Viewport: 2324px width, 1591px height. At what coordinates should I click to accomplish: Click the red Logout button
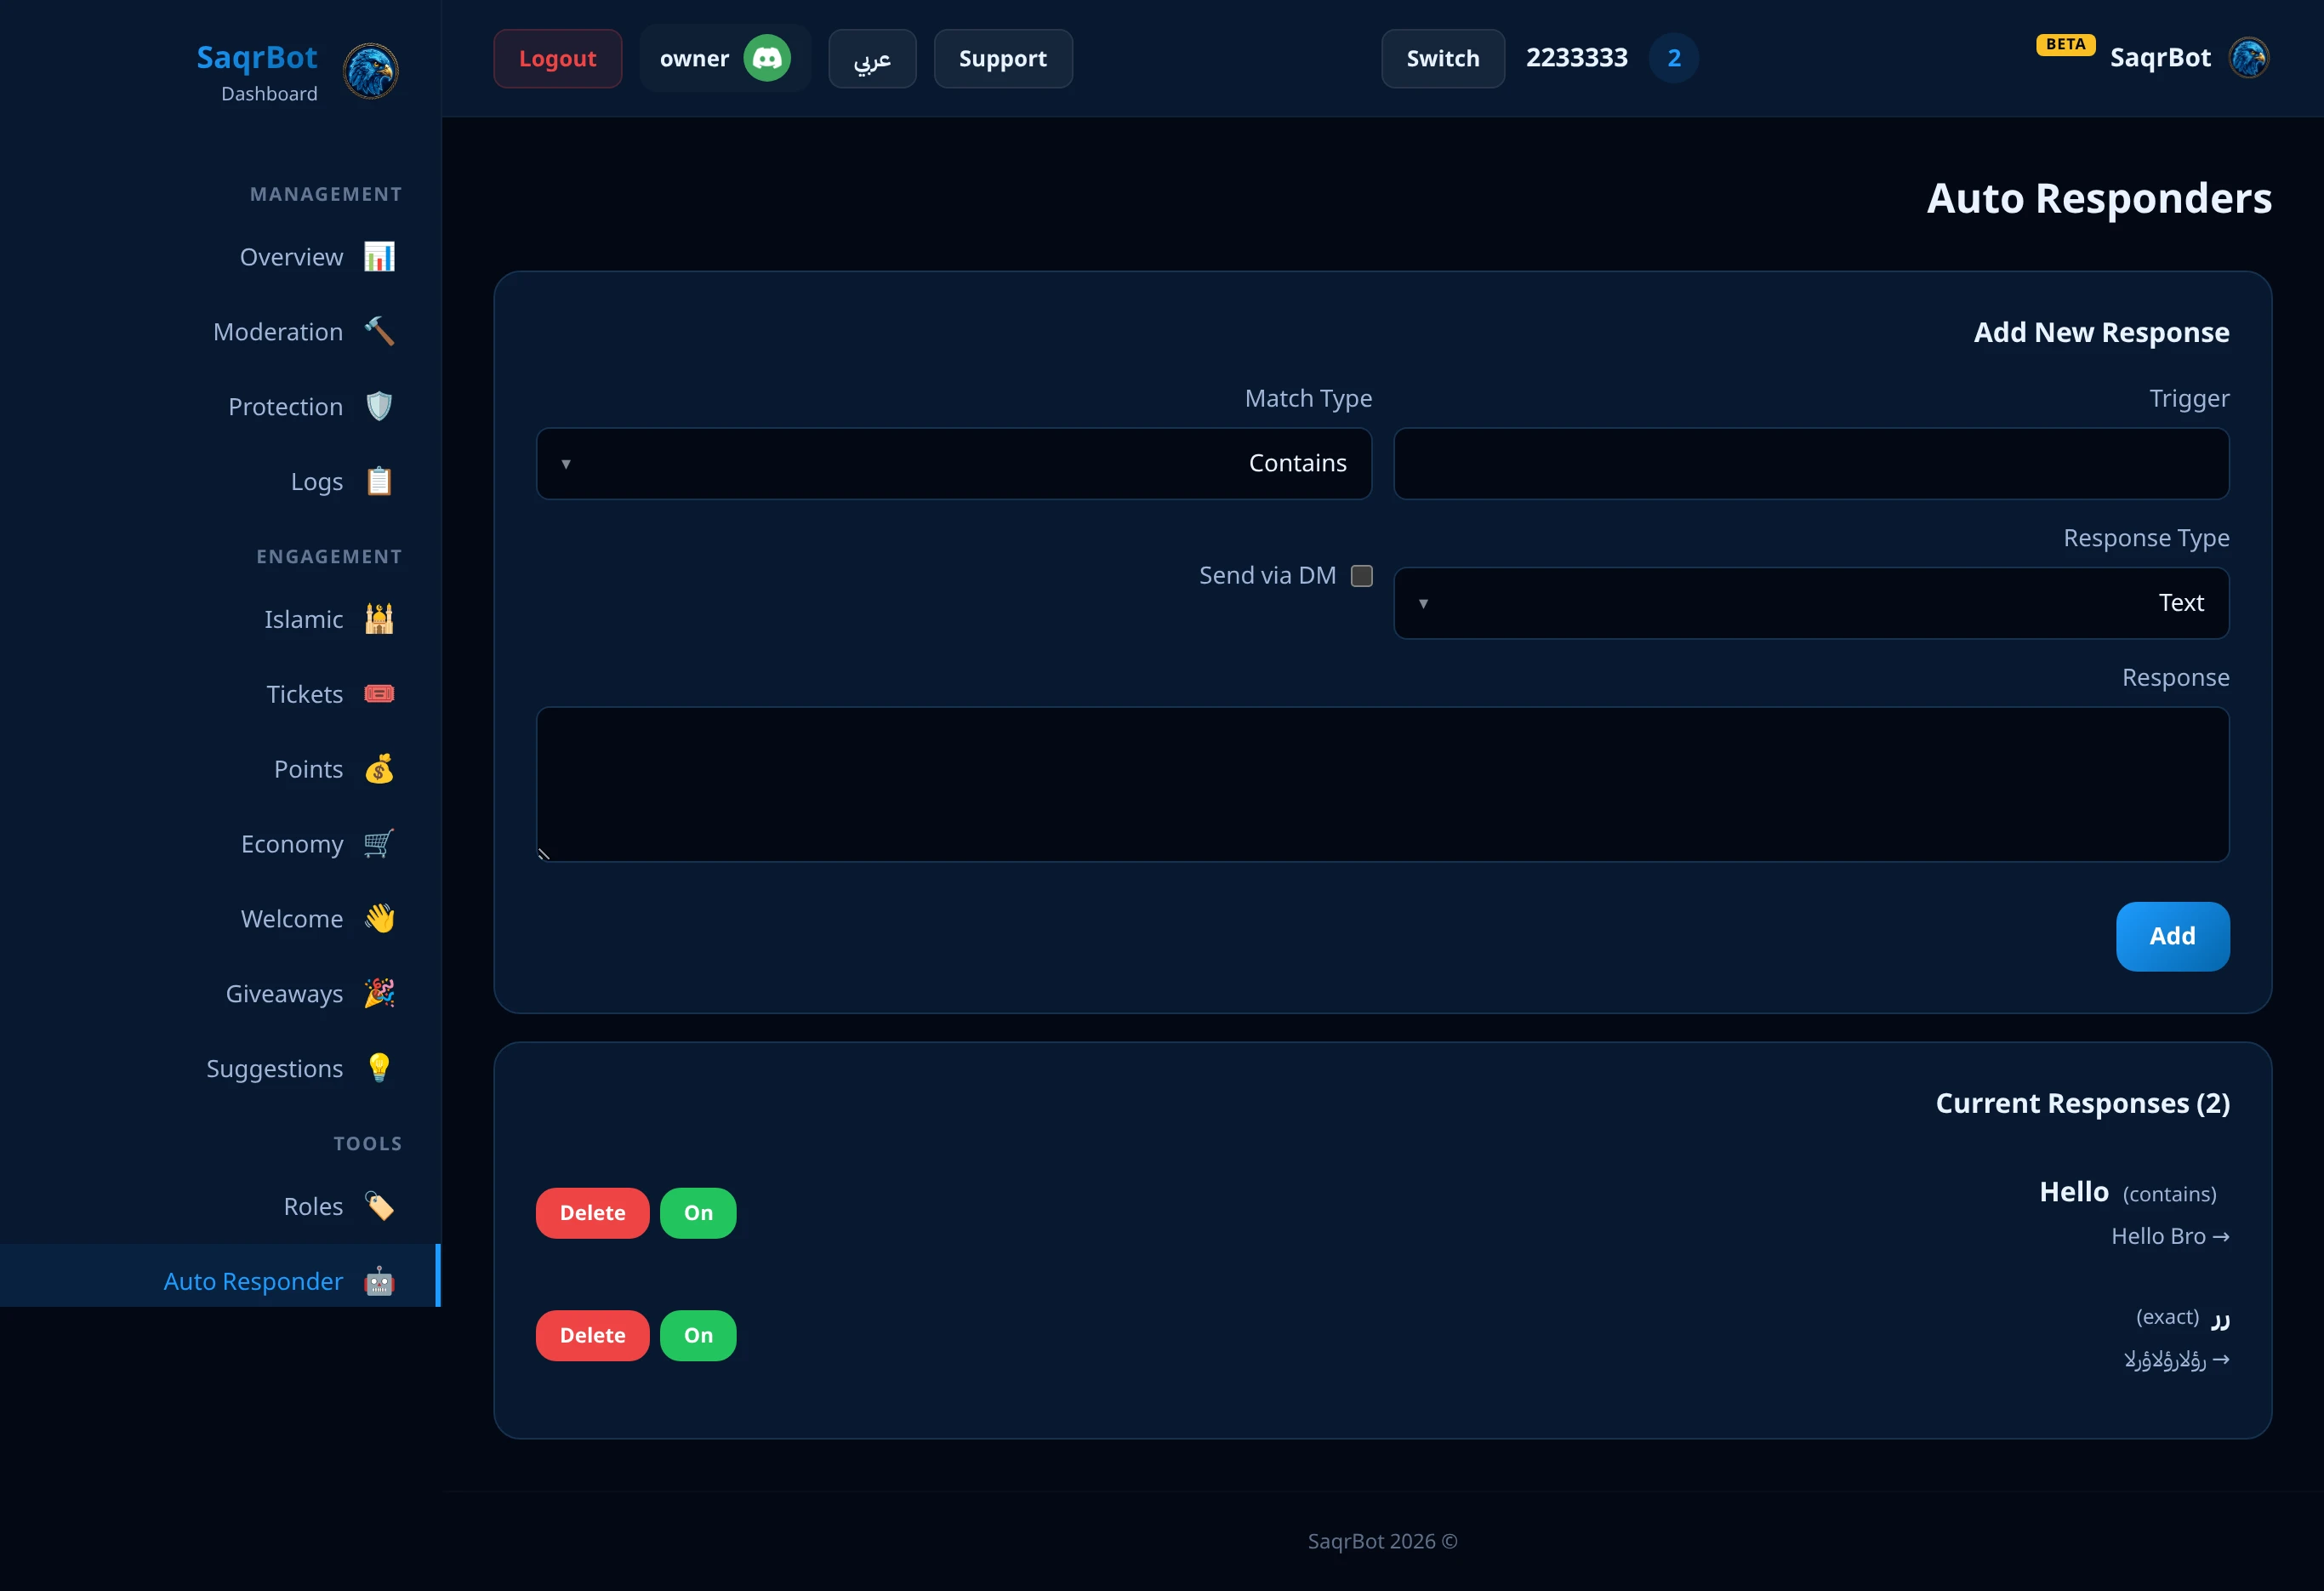pyautogui.click(x=557, y=58)
